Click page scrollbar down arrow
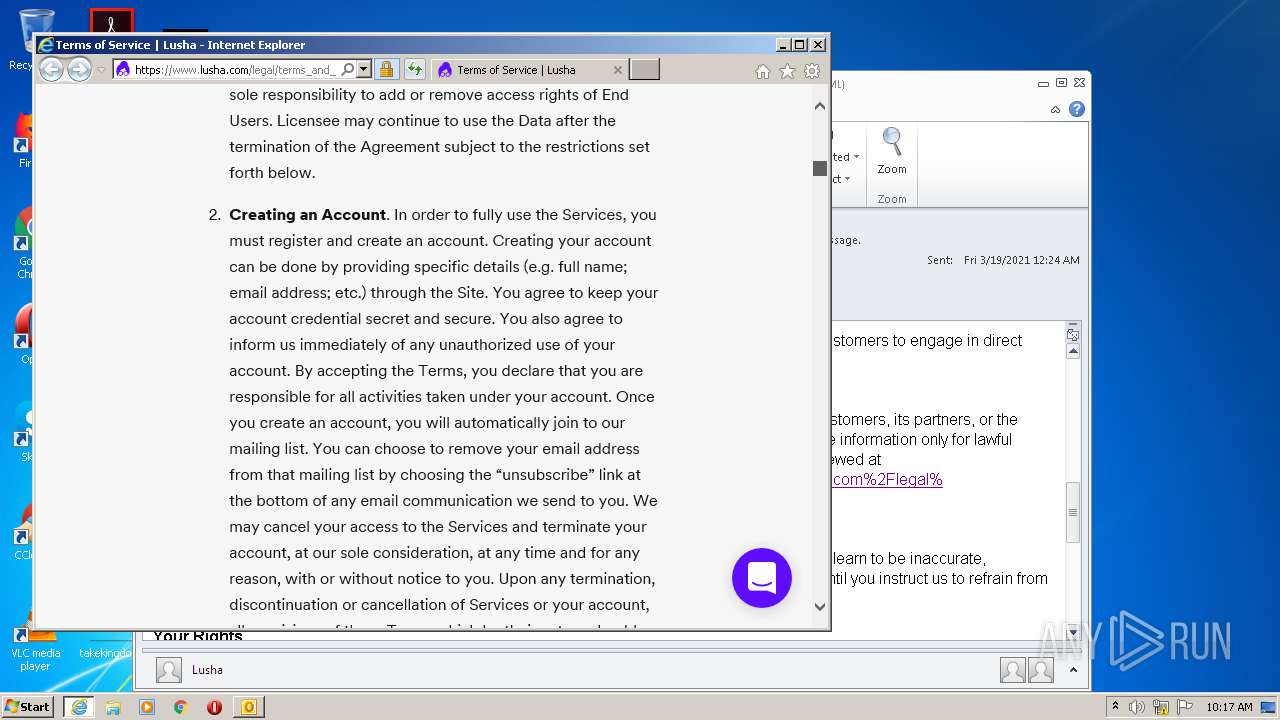The image size is (1280, 720). coord(820,606)
